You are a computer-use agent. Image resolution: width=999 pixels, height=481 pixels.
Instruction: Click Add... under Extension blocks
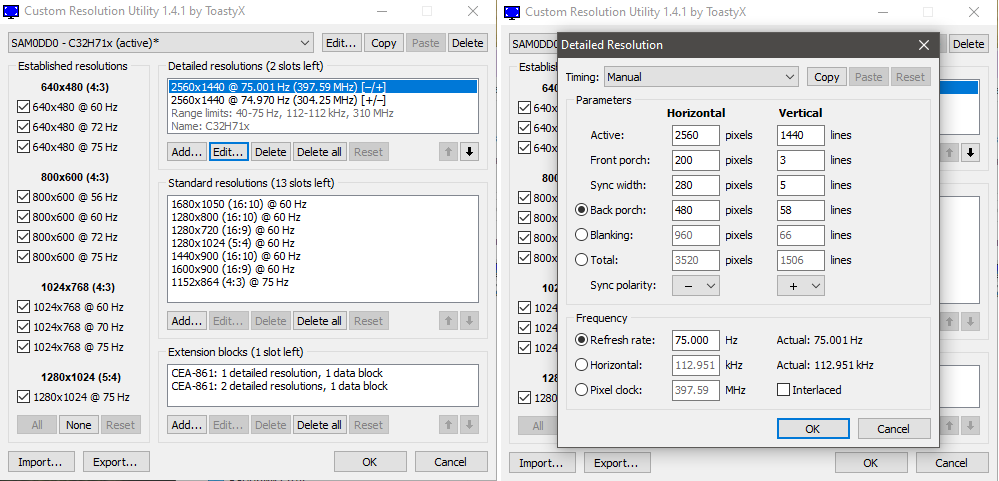[187, 425]
